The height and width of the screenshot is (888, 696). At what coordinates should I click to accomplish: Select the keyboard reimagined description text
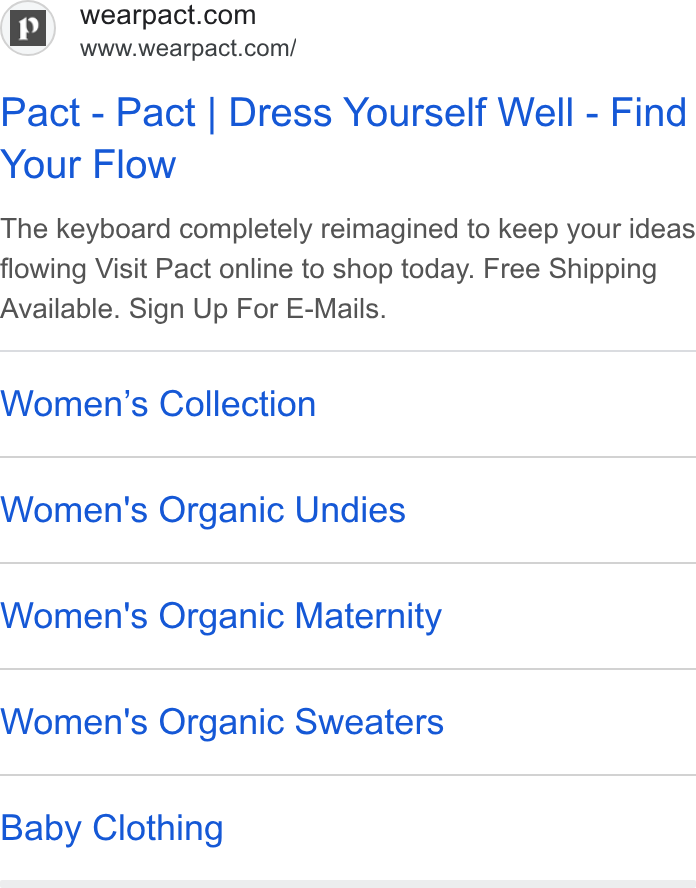[x=347, y=269]
